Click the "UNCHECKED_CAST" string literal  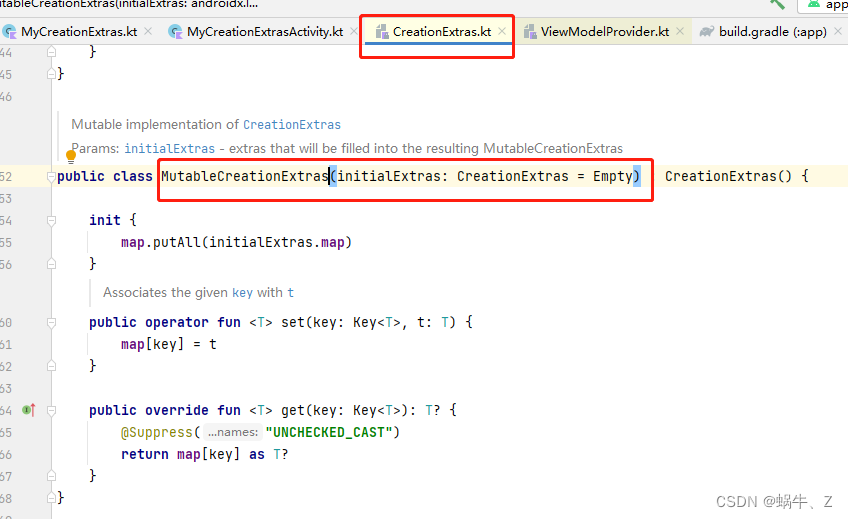click(329, 432)
